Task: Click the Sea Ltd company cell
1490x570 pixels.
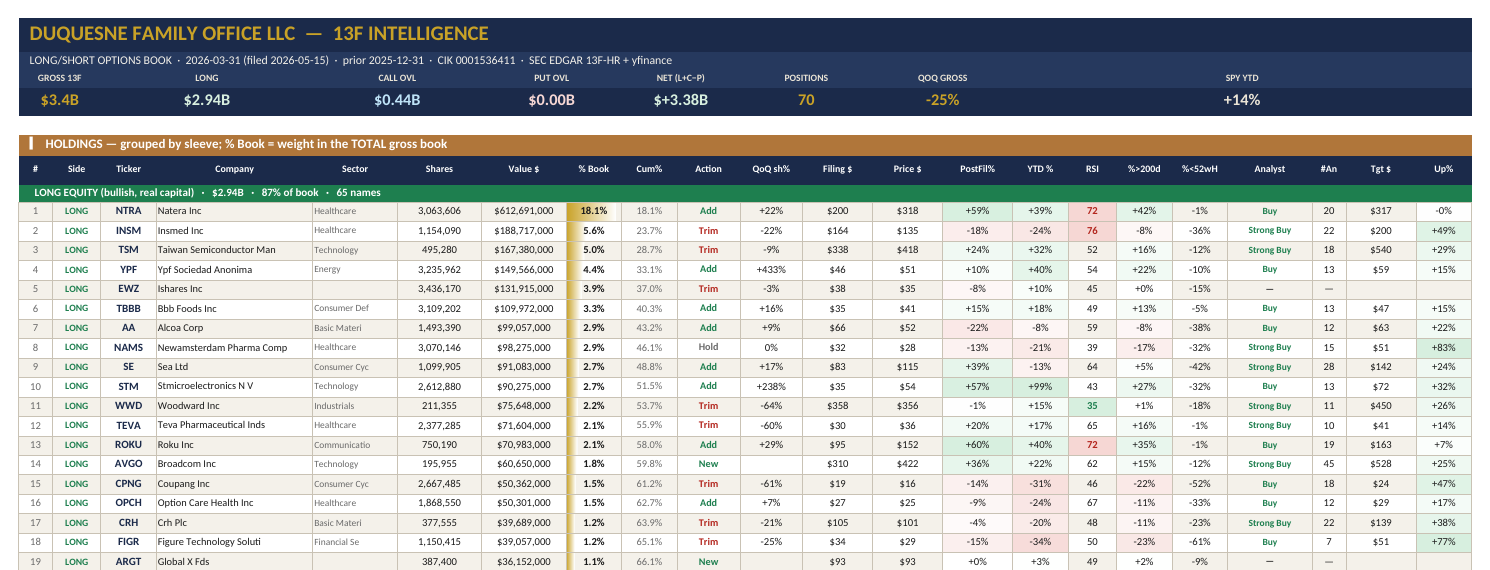Action: pyautogui.click(x=233, y=367)
